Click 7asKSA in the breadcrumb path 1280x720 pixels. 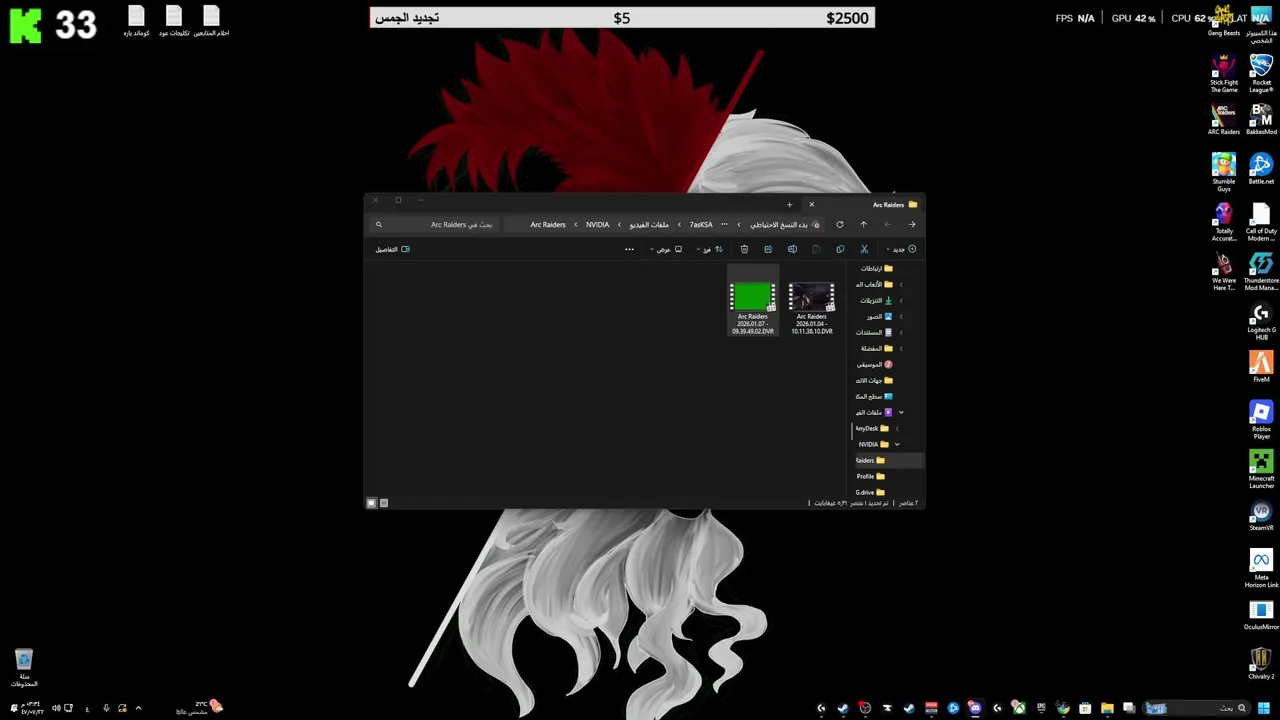pyautogui.click(x=701, y=225)
